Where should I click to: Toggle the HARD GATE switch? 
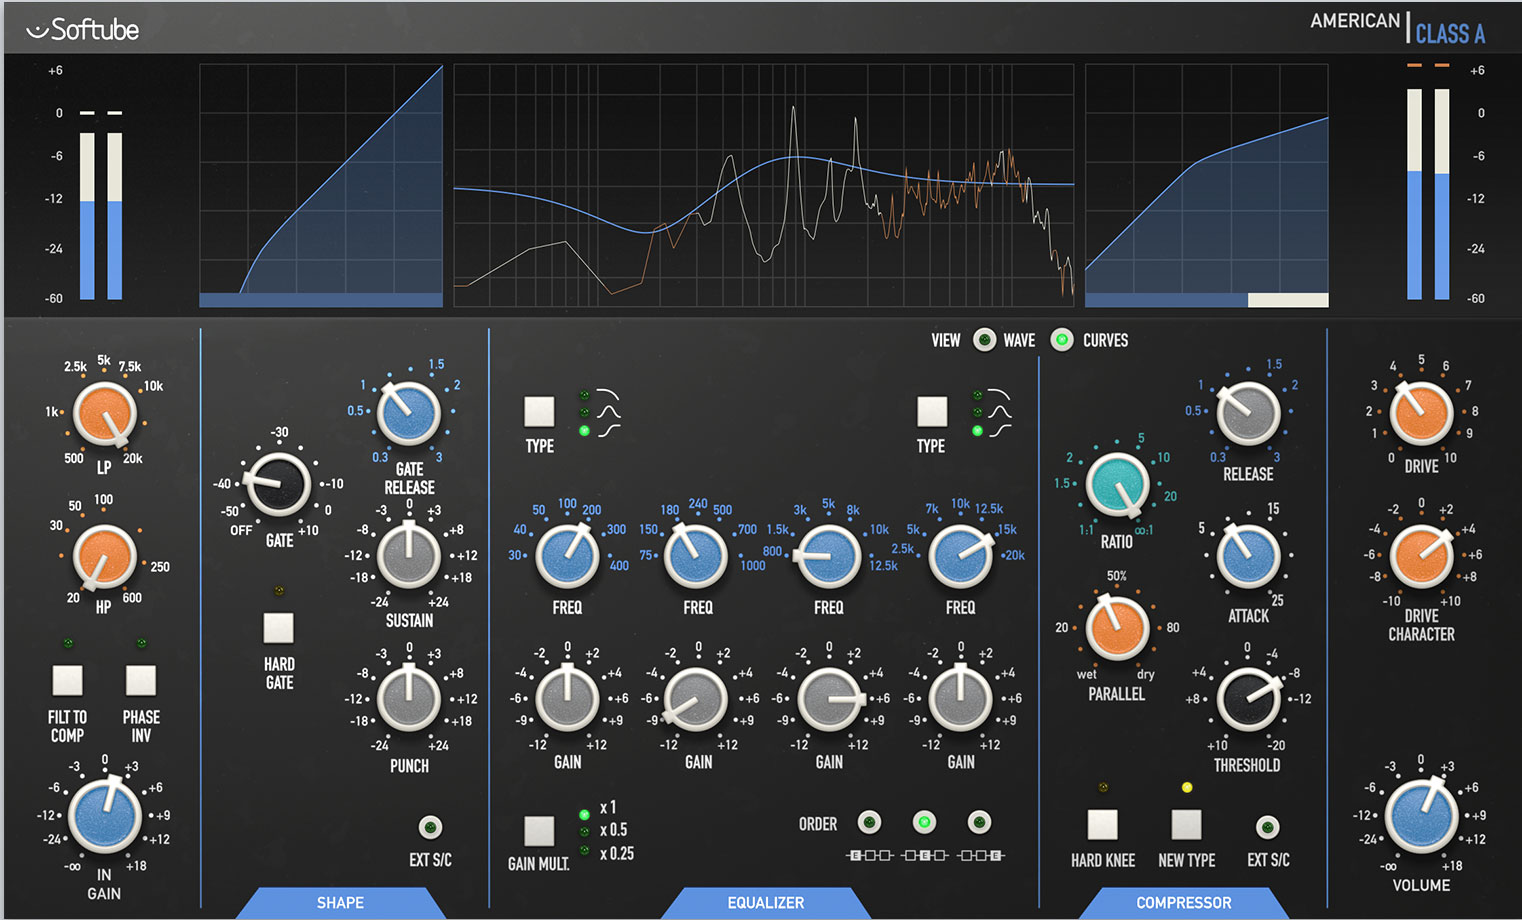coord(278,629)
